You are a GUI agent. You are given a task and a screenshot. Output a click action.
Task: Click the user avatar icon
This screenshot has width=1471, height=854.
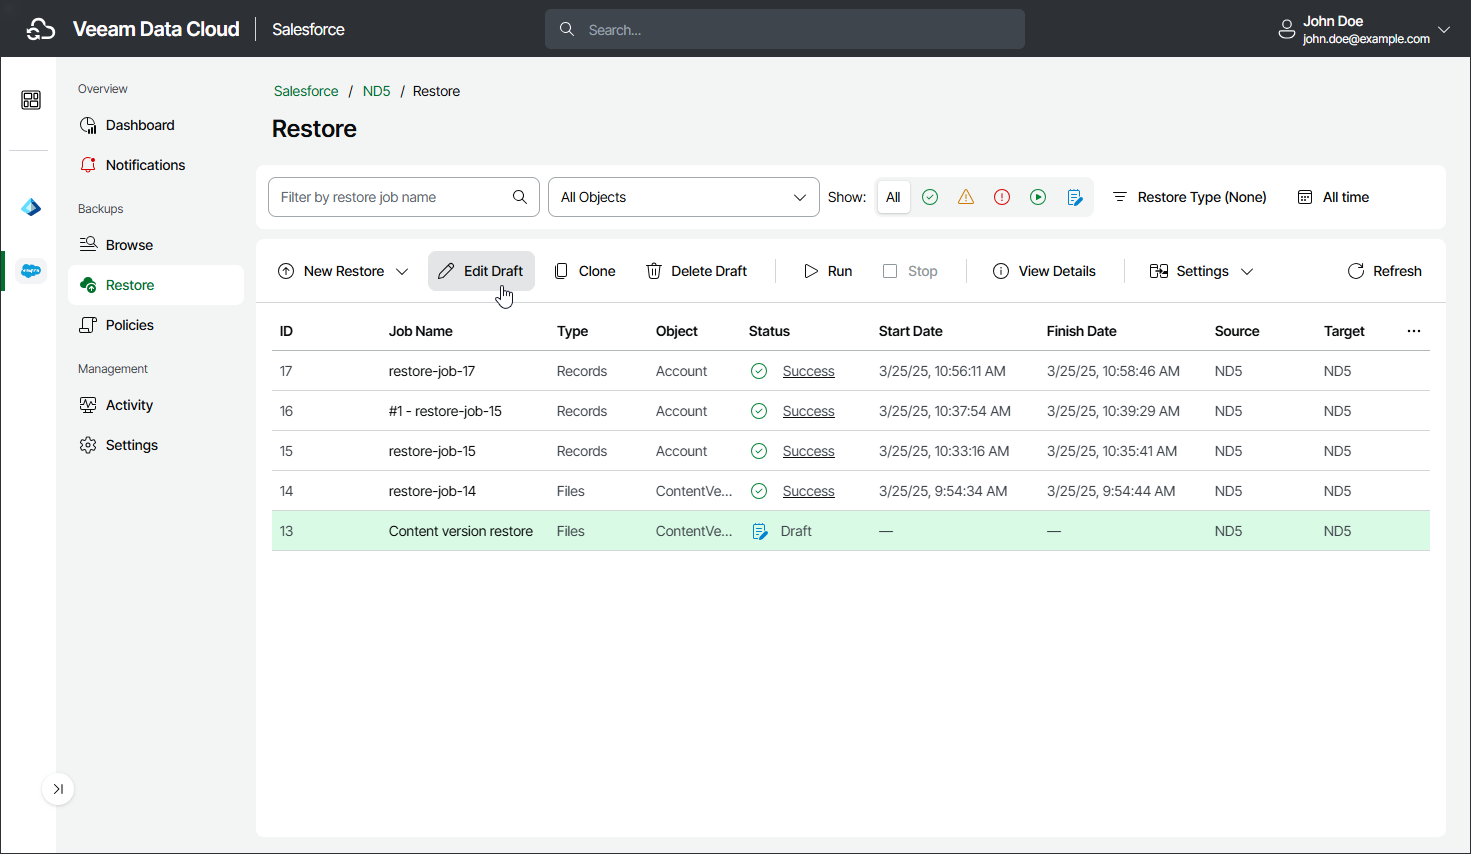[x=1287, y=30]
